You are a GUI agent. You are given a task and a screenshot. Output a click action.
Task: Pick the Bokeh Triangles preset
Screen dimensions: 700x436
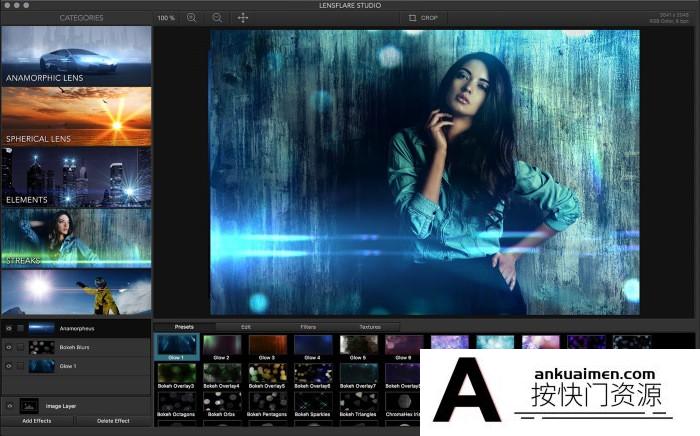pos(358,404)
